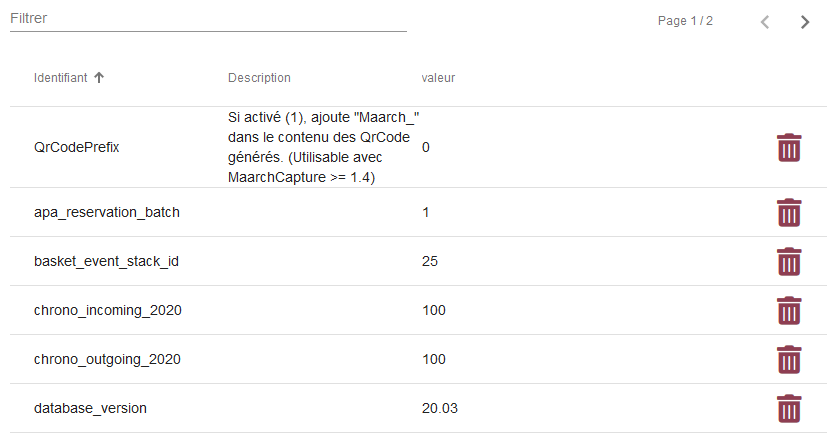The height and width of the screenshot is (436, 827).
Task: Open the apa_reservation_batch row
Action: tap(418, 212)
